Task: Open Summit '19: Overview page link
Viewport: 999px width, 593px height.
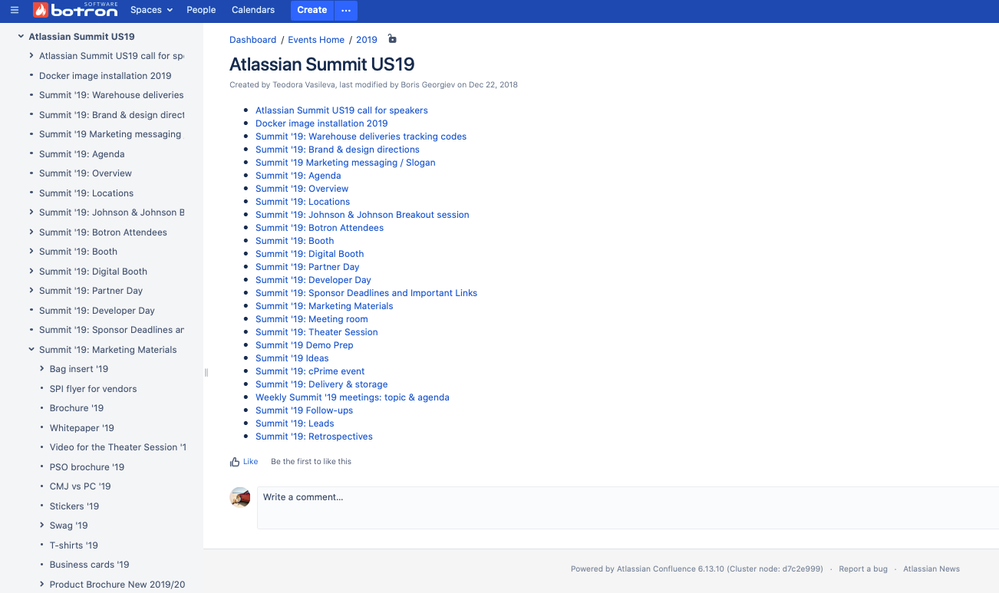Action: tap(302, 189)
